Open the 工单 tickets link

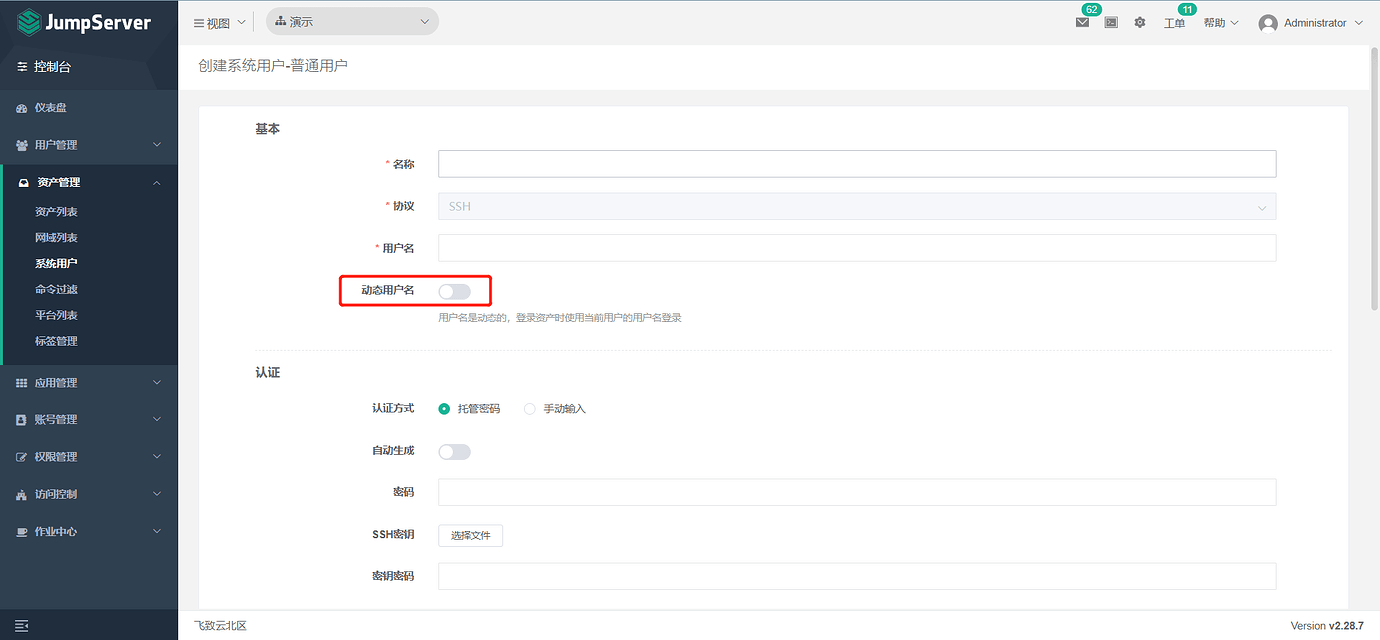[x=1174, y=23]
